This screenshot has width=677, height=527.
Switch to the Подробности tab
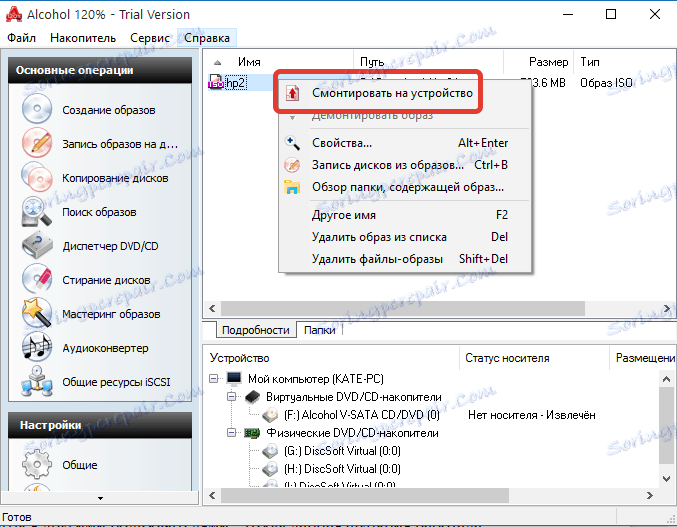256,330
